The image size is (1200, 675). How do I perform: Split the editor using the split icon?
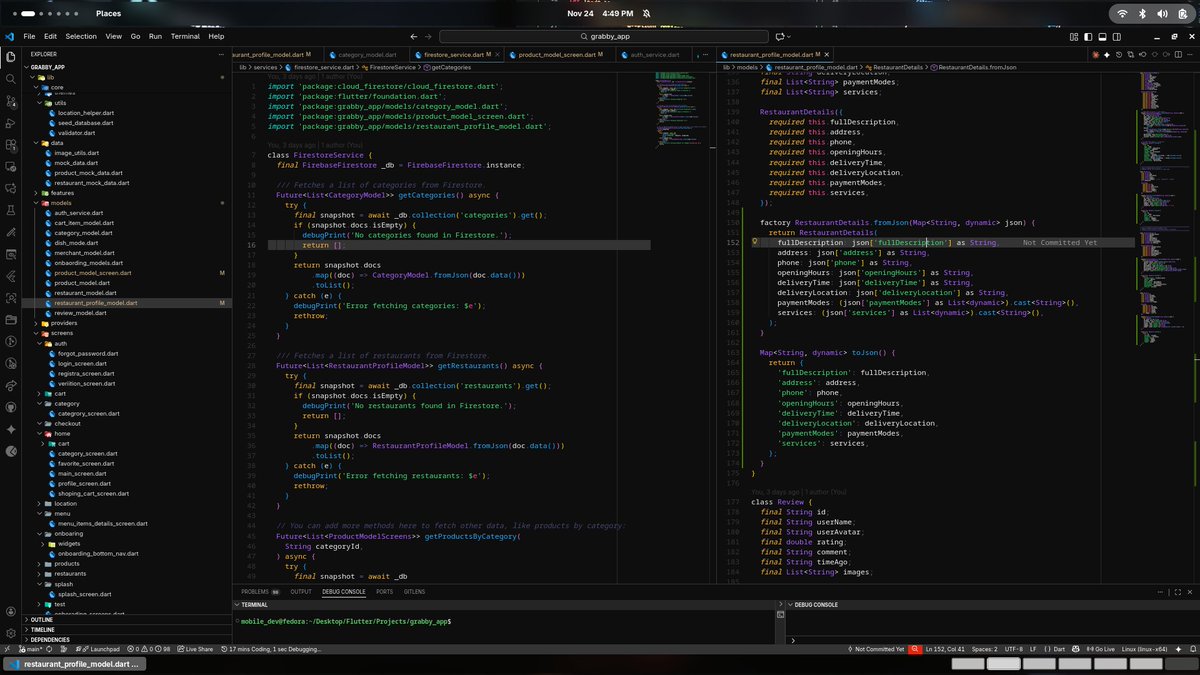point(1178,55)
